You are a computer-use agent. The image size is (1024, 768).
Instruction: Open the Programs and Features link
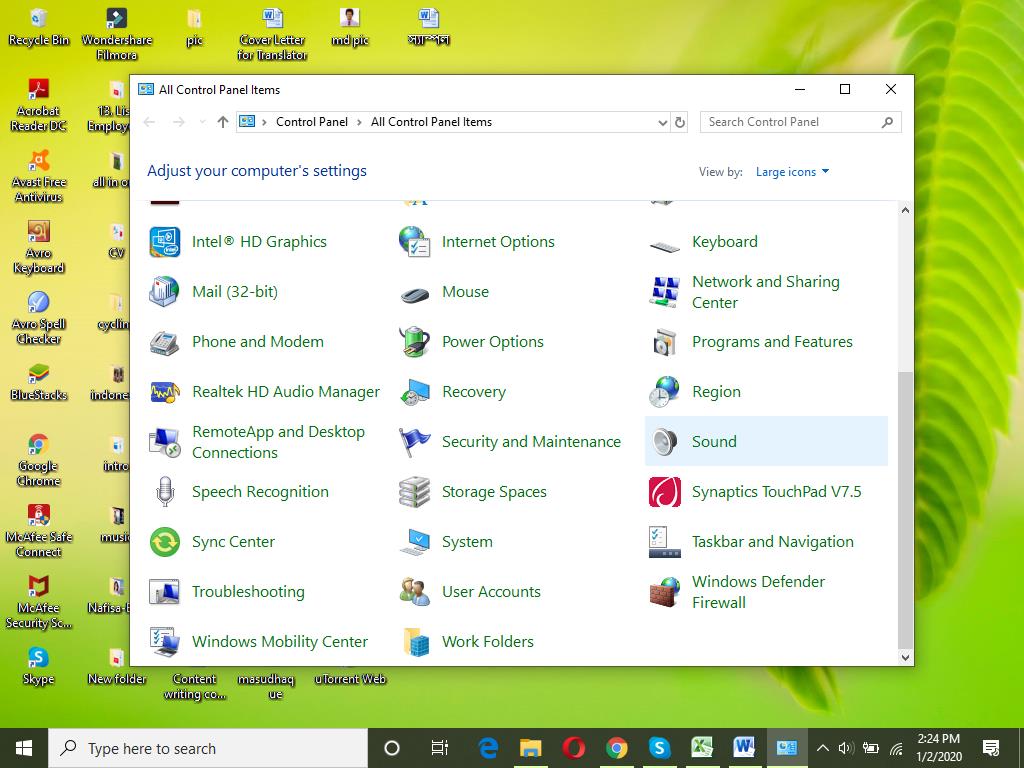[x=772, y=342]
